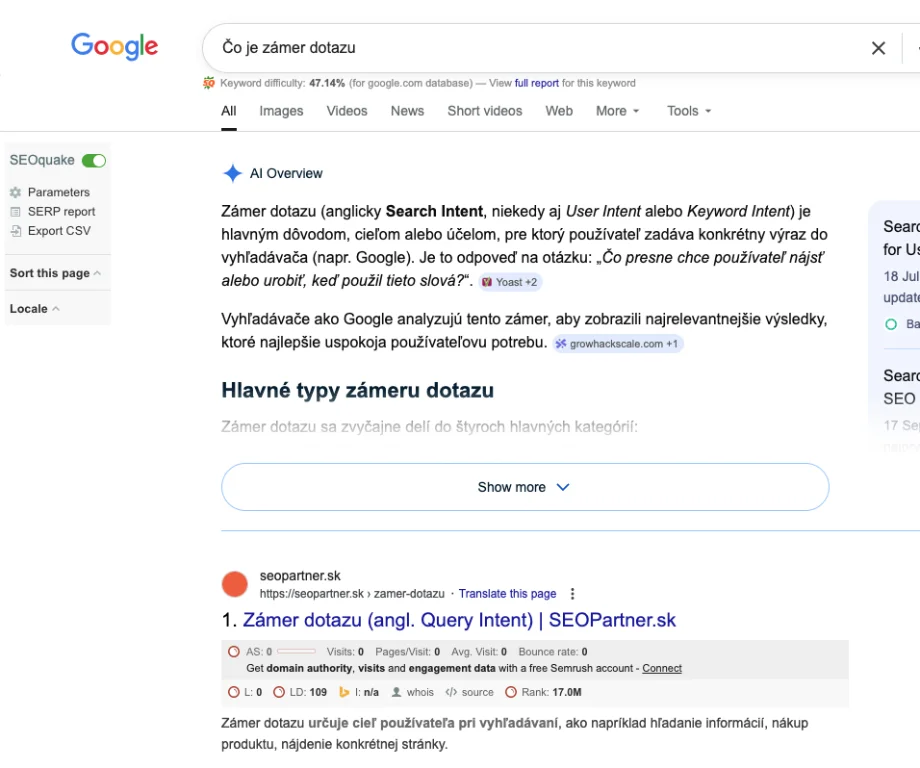
Task: Switch to the Images tab
Action: click(281, 111)
